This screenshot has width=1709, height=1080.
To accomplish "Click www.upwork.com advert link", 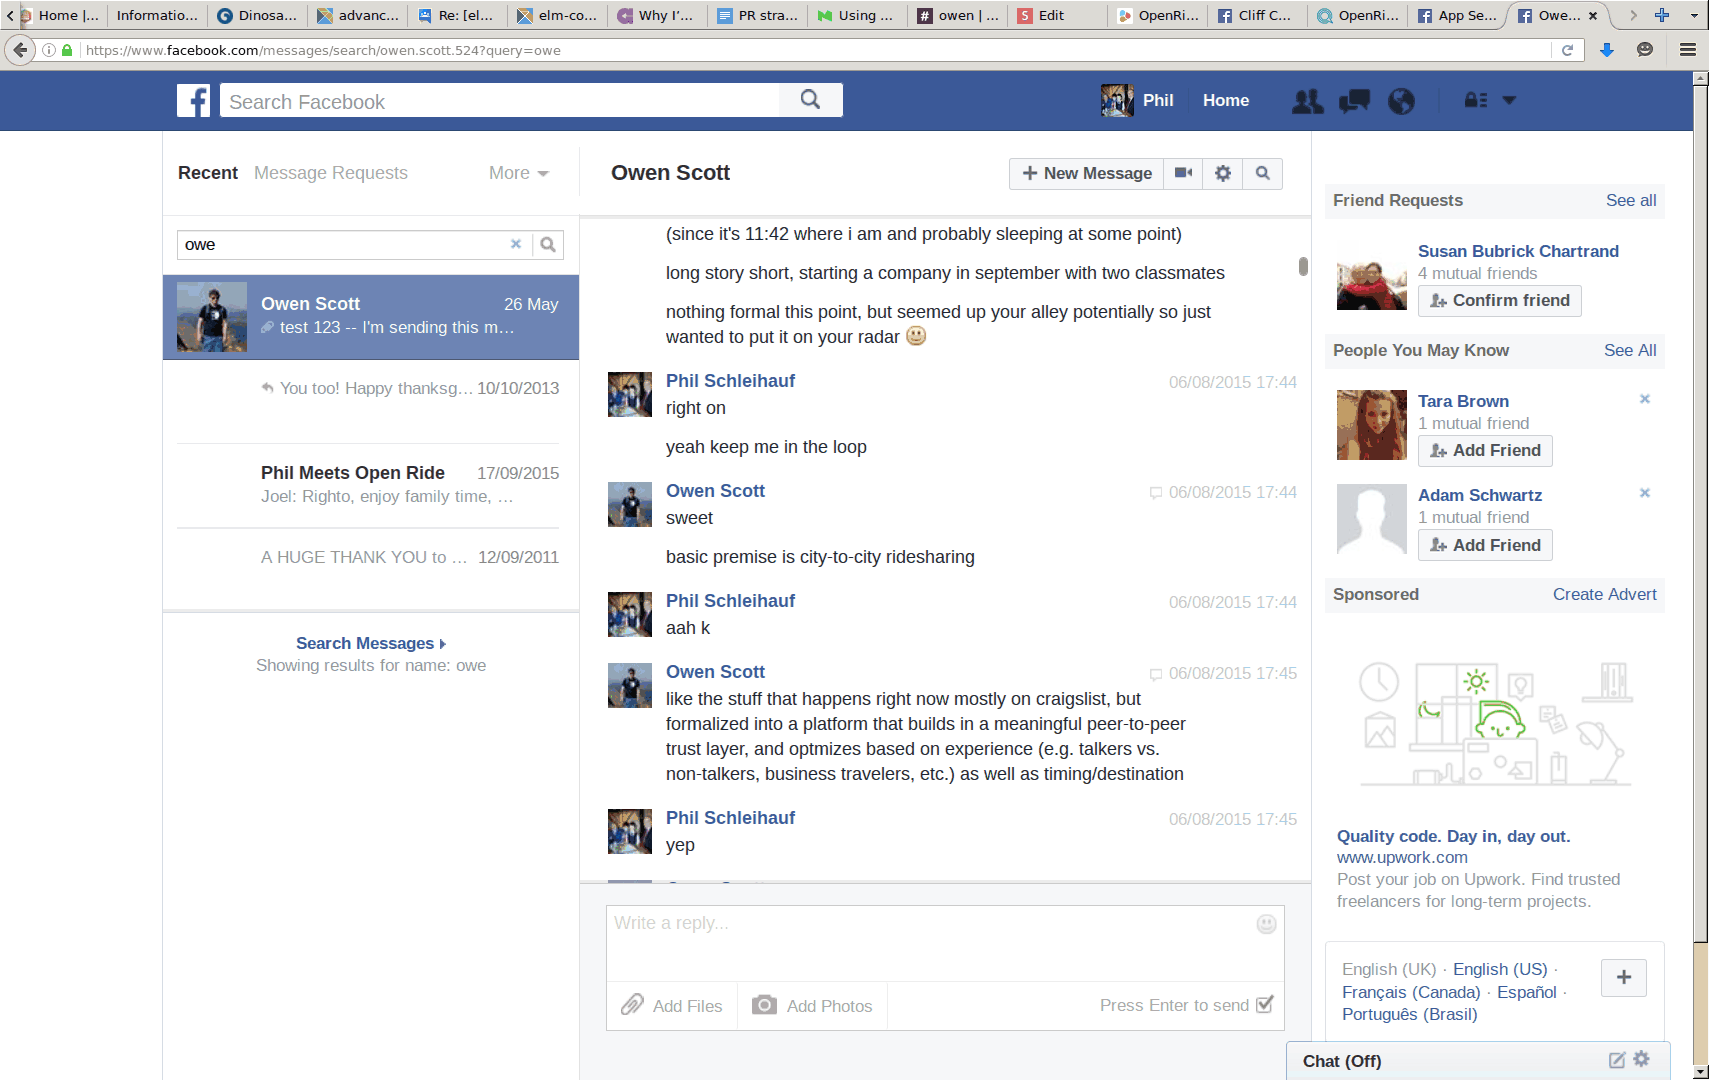I will [x=1402, y=857].
